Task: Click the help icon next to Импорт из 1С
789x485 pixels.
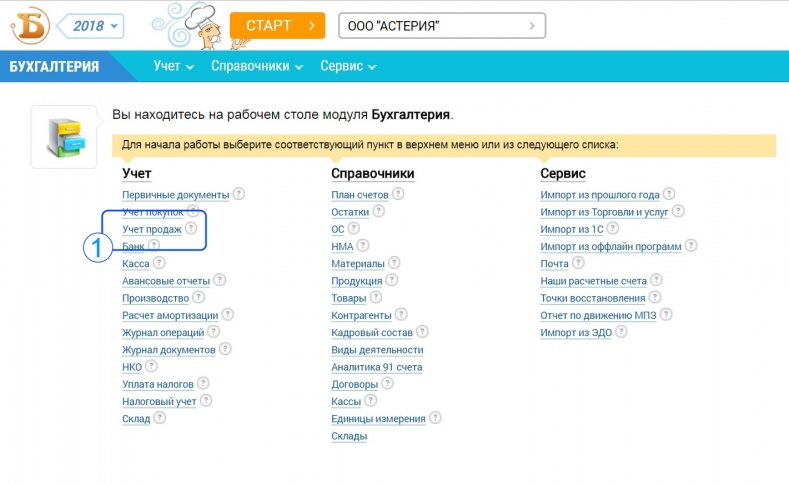Action: point(597,229)
